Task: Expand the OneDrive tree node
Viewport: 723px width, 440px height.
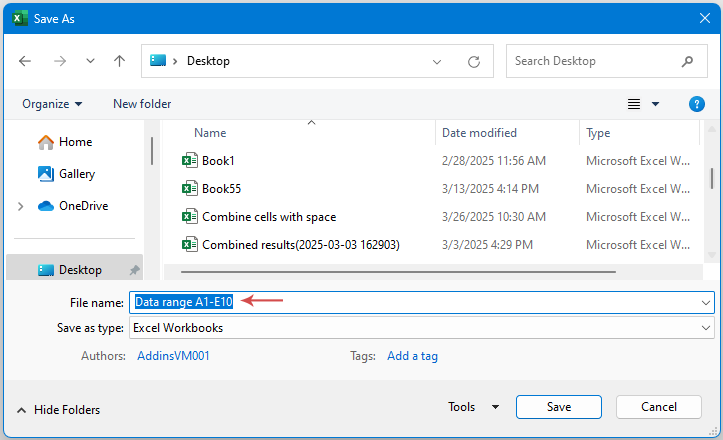Action: [x=20, y=206]
